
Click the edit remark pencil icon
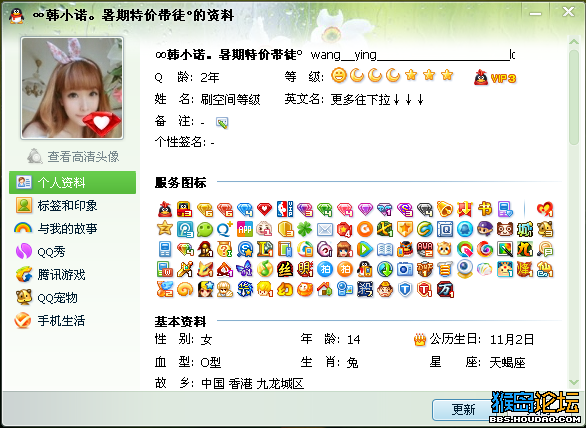tap(222, 123)
